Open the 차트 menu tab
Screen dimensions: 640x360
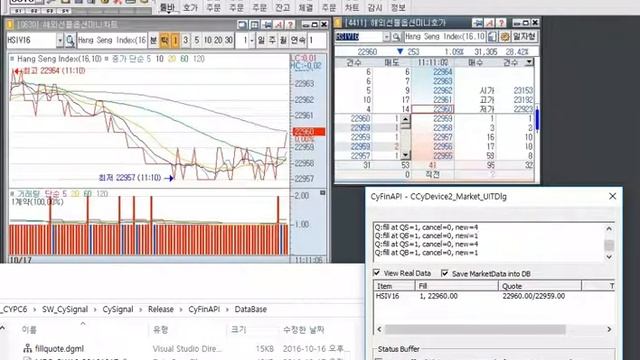(352, 7)
